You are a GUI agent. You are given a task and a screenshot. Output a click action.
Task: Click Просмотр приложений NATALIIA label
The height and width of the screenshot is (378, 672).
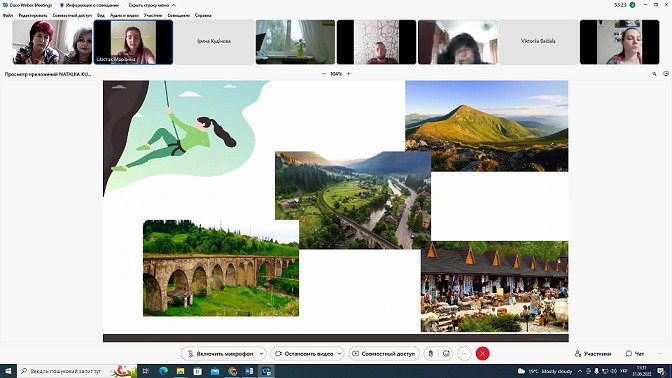click(x=48, y=74)
